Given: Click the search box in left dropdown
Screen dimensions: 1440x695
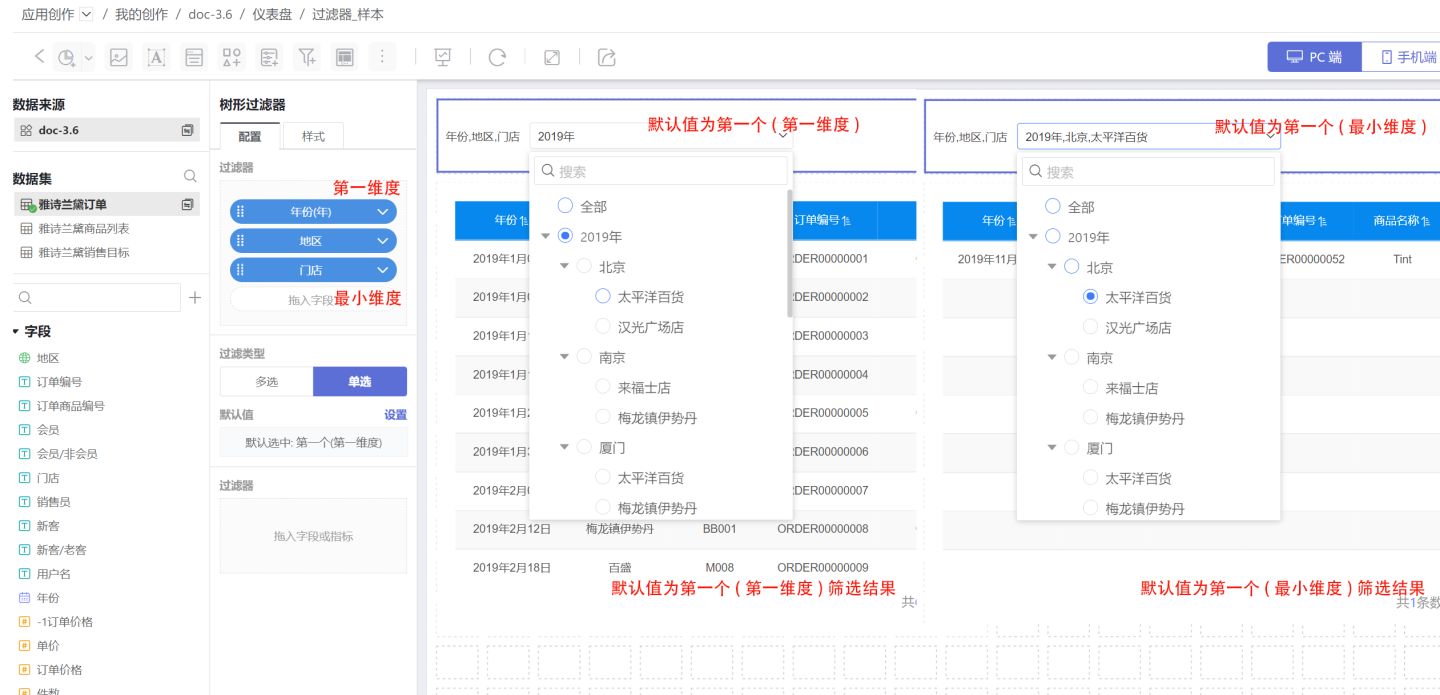Looking at the screenshot, I should (x=660, y=171).
